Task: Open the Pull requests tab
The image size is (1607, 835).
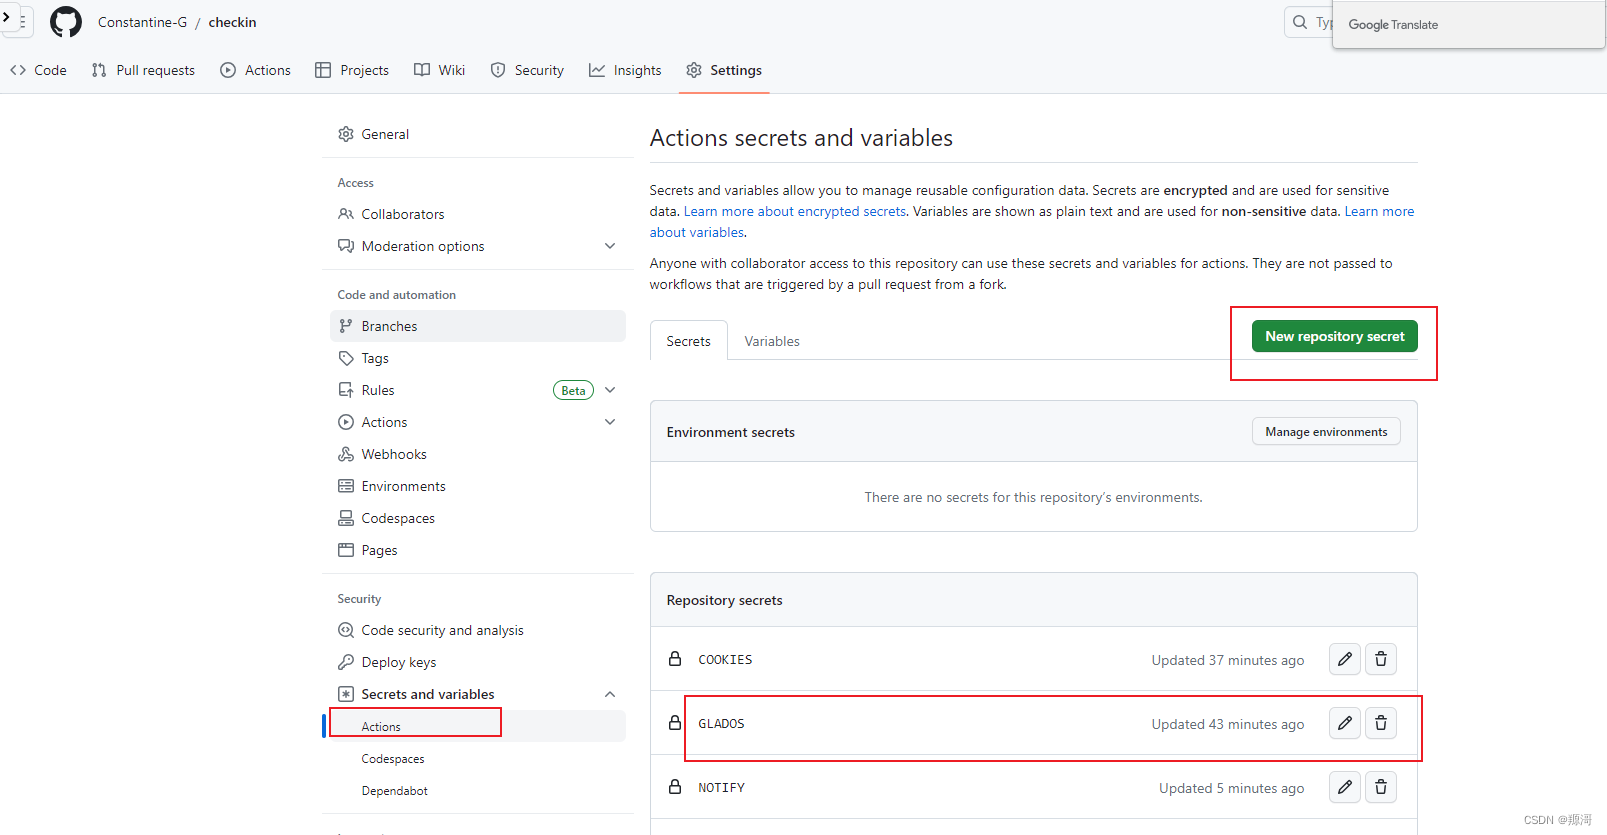Action: click(143, 70)
